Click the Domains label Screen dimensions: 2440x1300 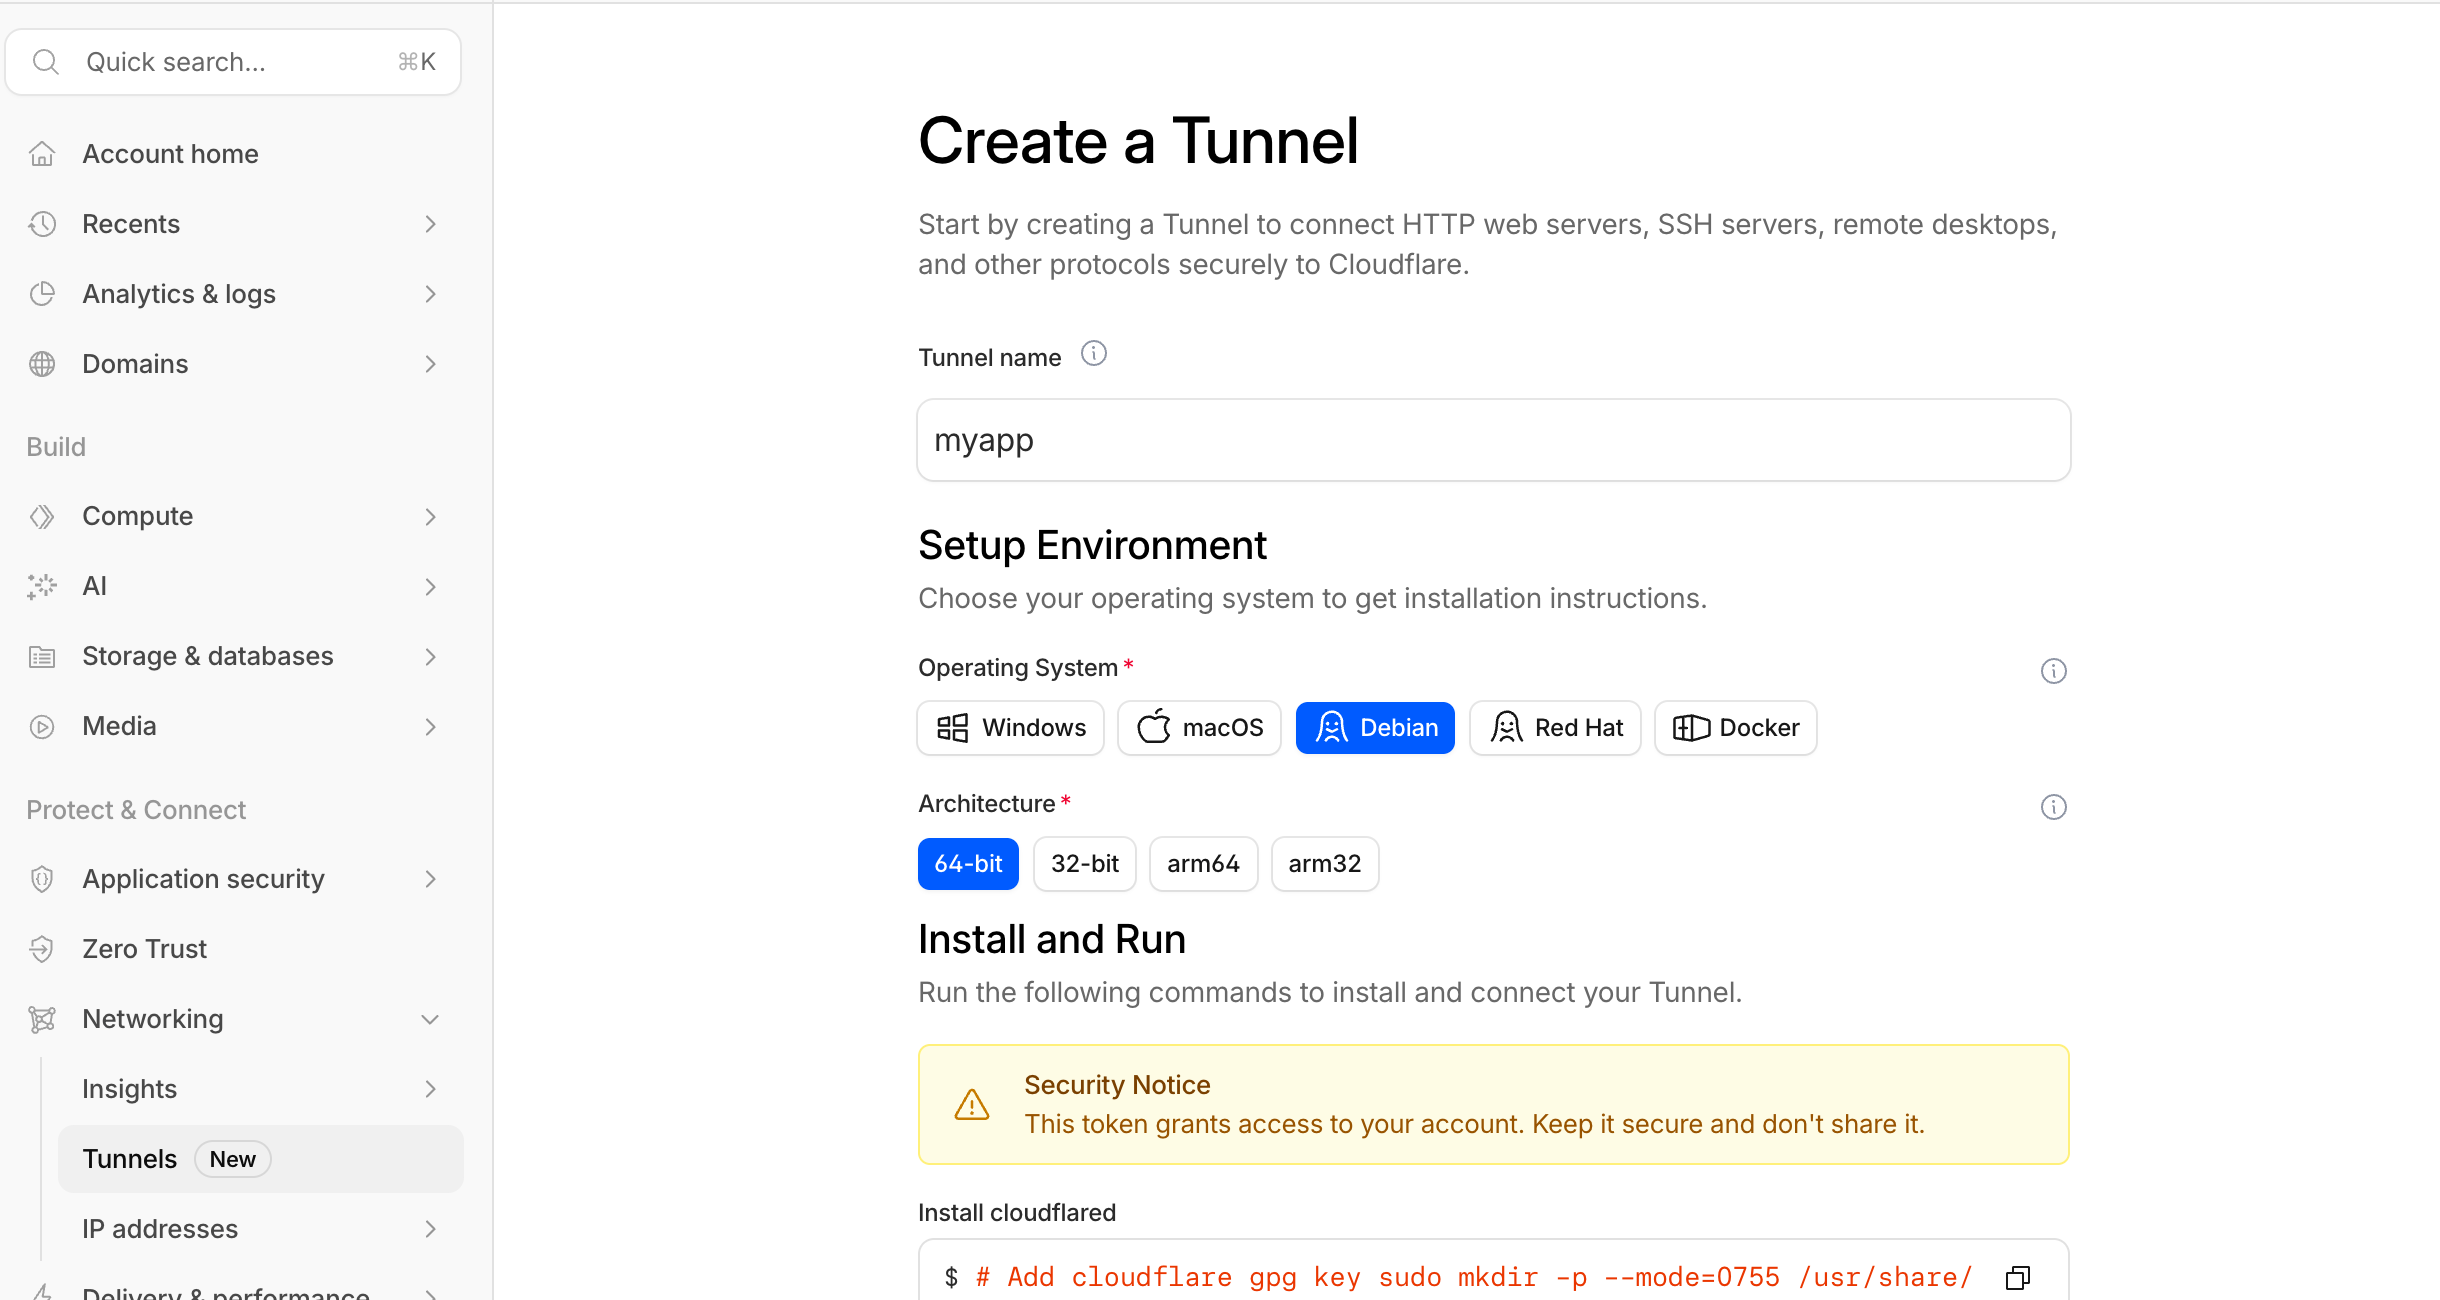pyautogui.click(x=135, y=364)
